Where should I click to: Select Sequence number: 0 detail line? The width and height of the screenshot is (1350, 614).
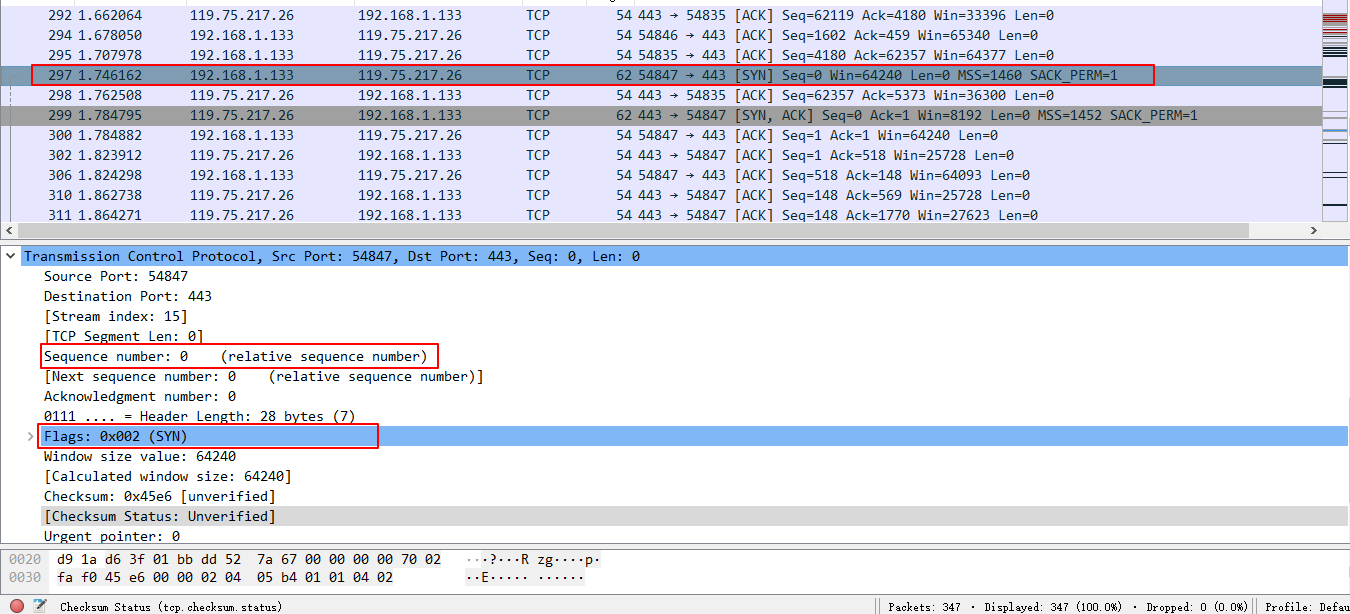[x=235, y=356]
